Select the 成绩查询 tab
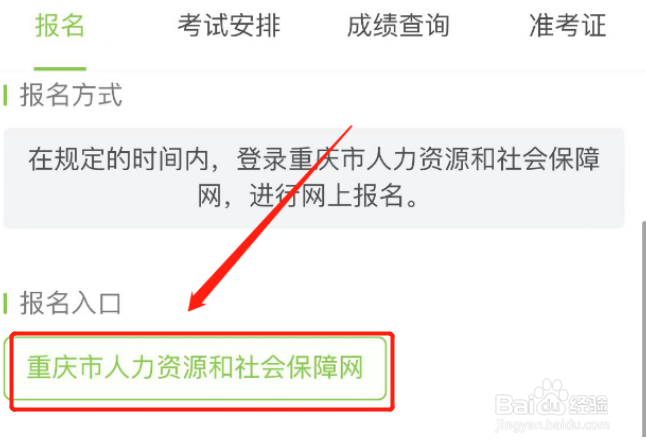Image resolution: width=646 pixels, height=448 pixels. tap(398, 26)
